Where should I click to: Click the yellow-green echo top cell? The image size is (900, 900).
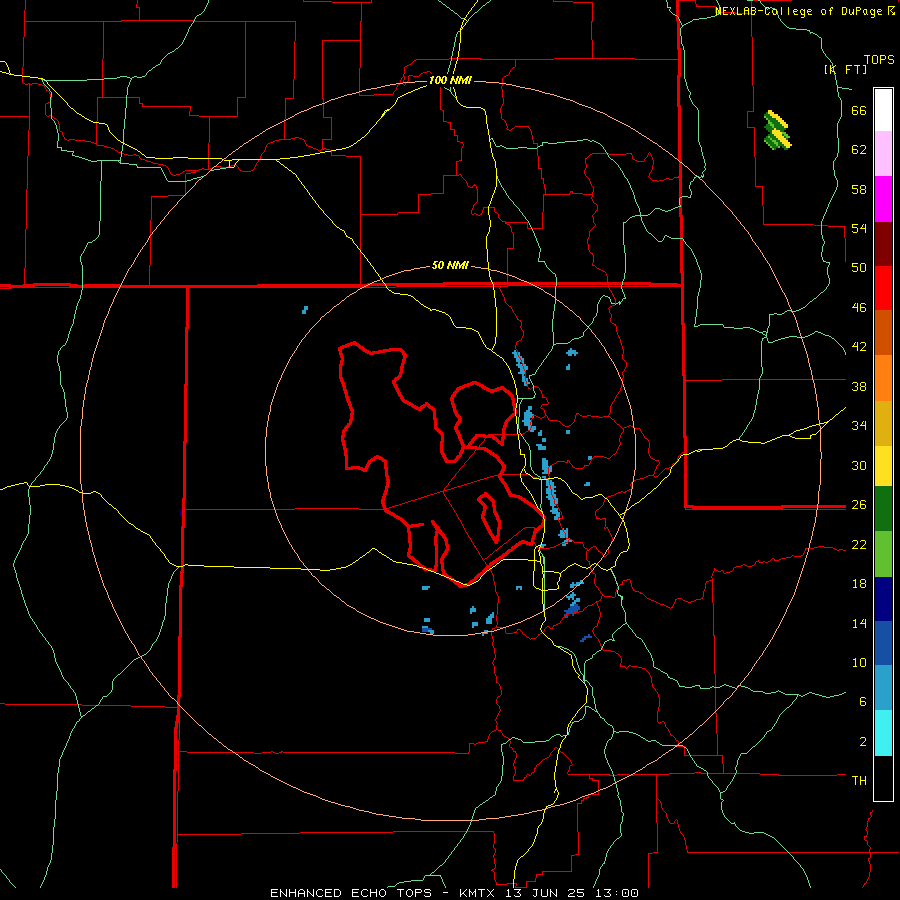(x=777, y=130)
